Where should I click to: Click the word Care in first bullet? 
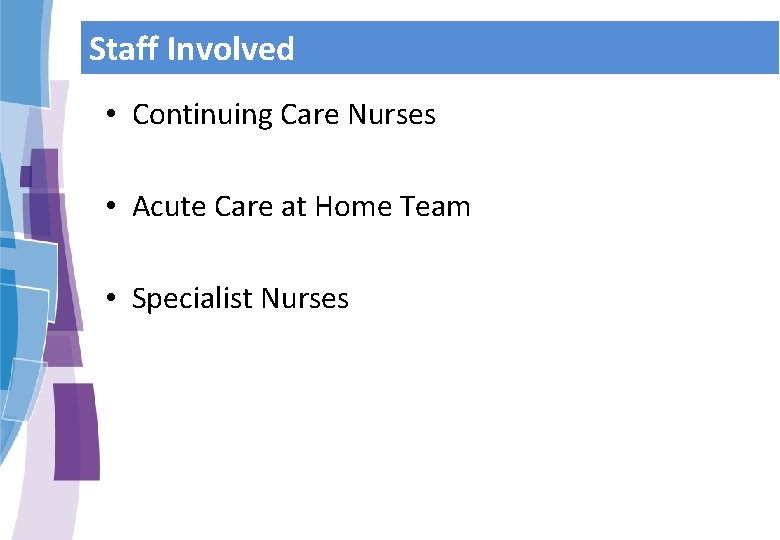310,115
